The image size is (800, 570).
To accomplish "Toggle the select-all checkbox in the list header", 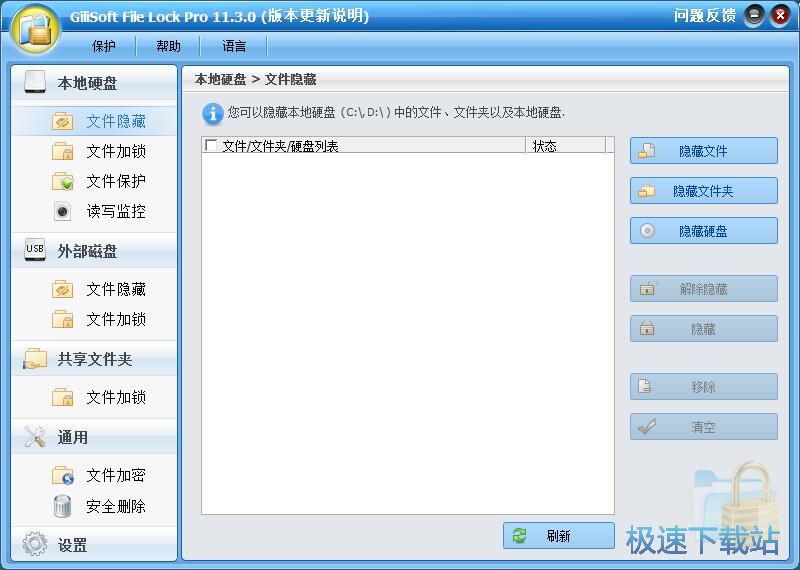I will (x=211, y=145).
